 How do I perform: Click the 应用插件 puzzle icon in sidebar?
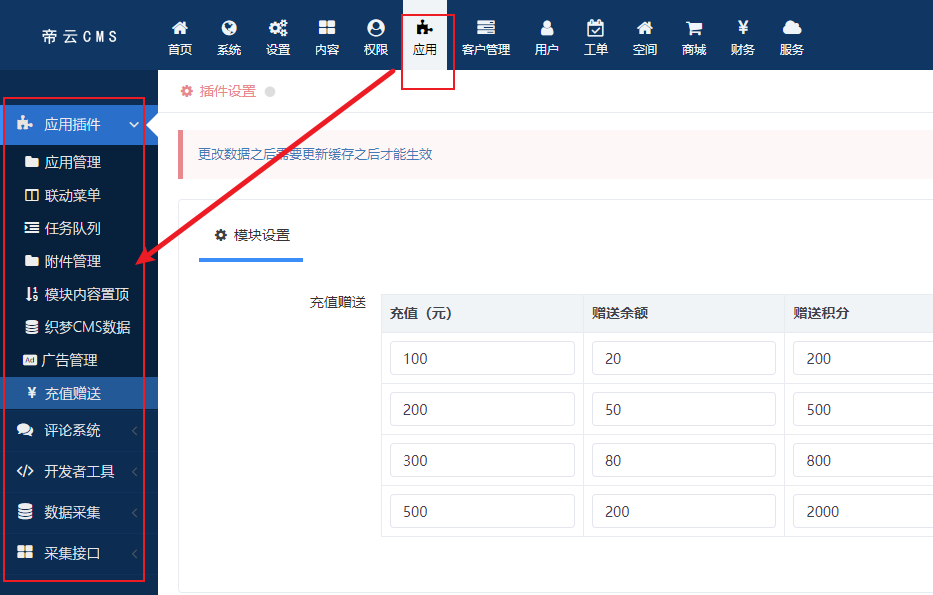point(24,123)
